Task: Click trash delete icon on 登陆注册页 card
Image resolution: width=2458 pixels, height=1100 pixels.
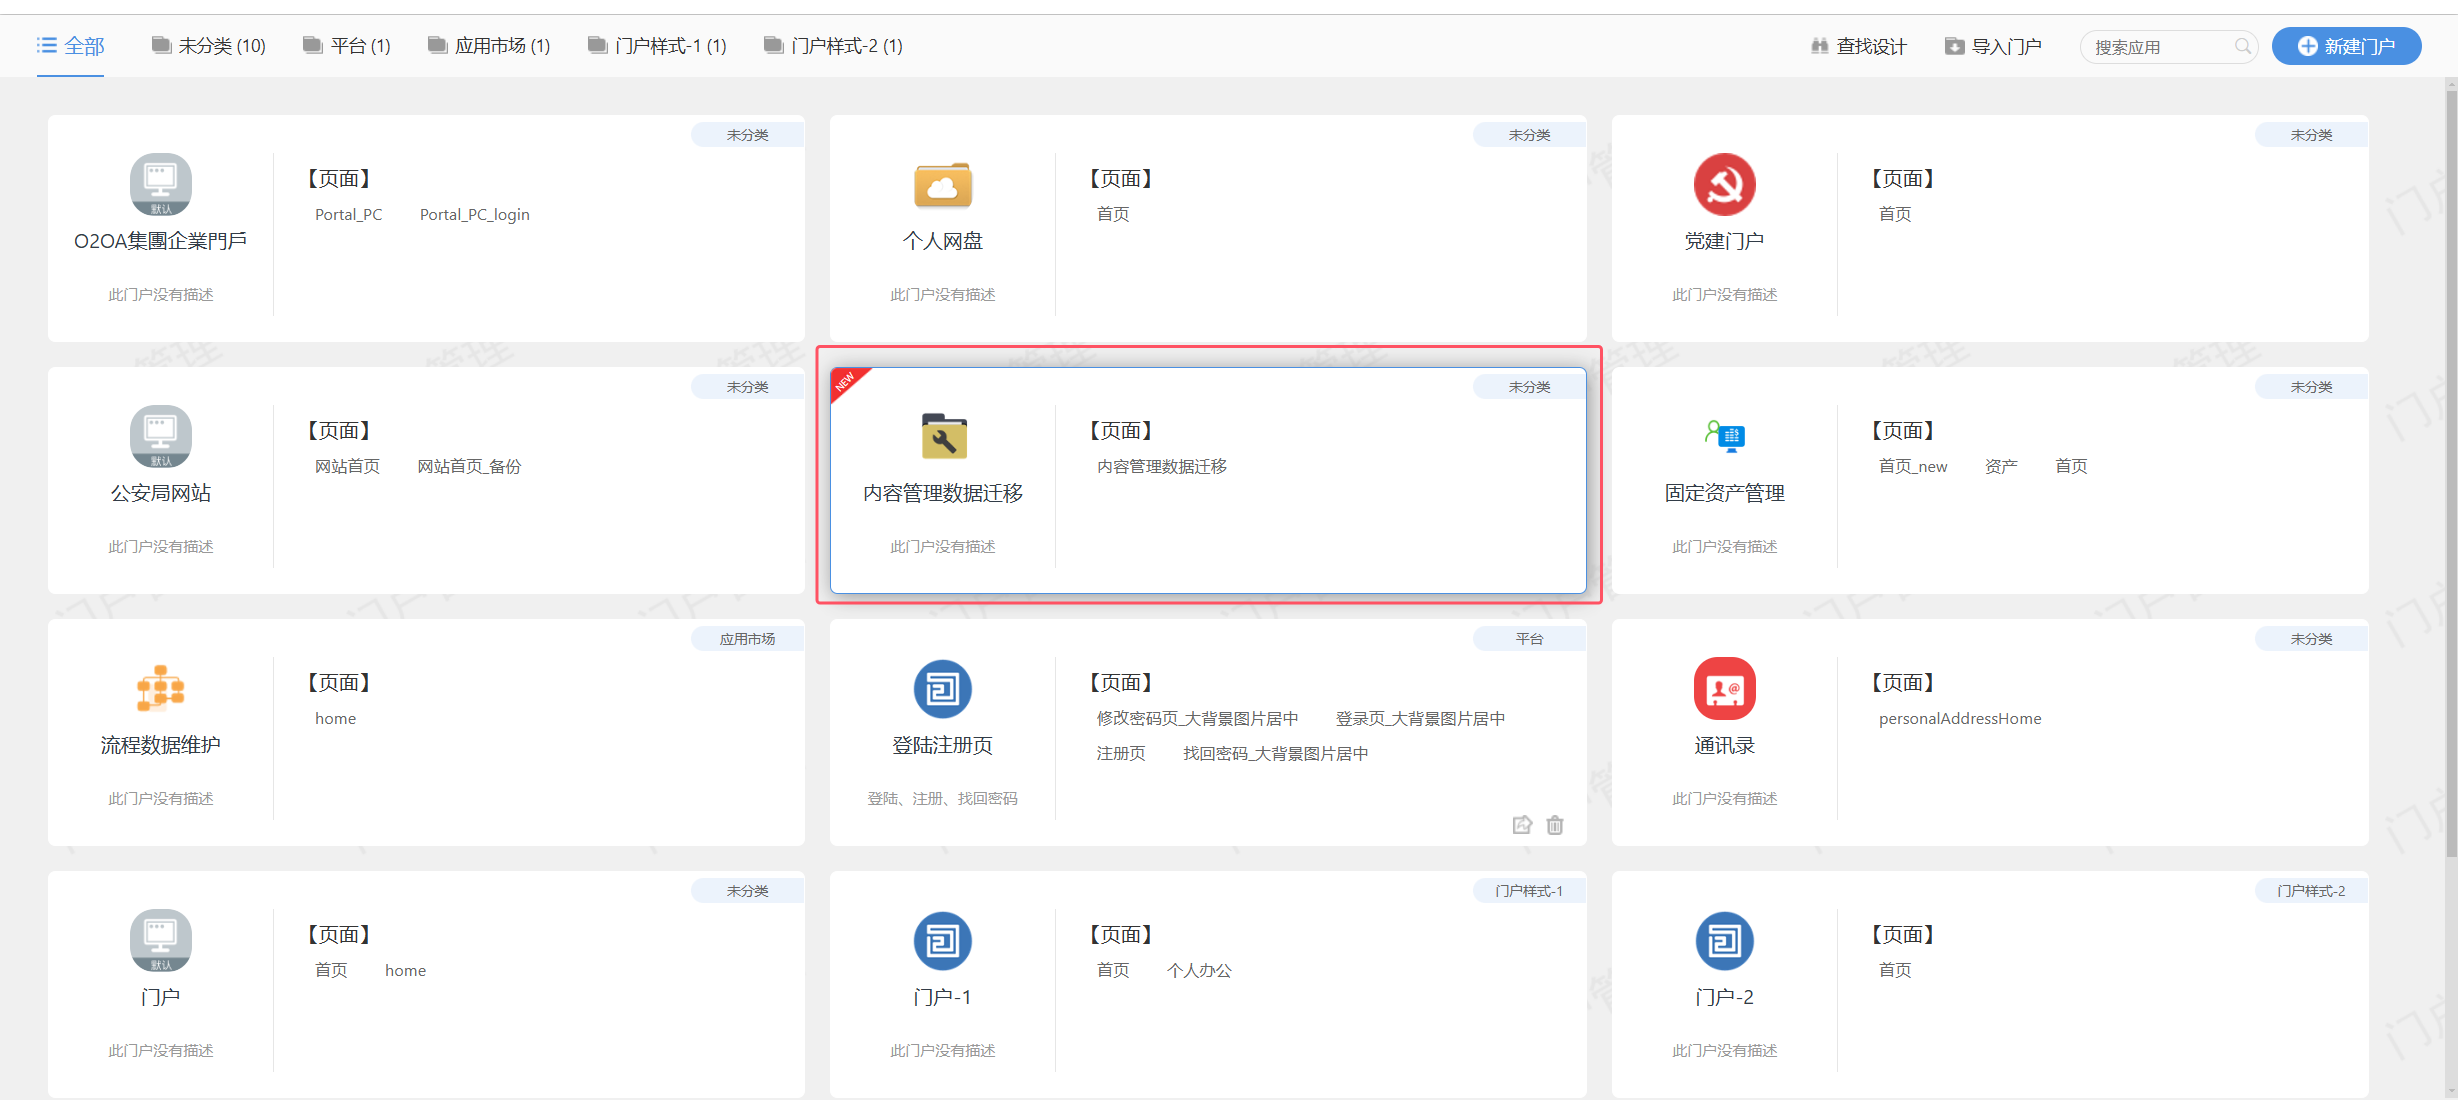Action: (1555, 825)
